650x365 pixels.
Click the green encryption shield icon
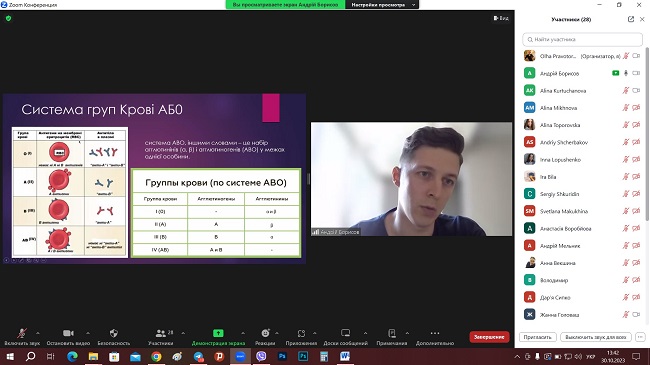coord(8,18)
